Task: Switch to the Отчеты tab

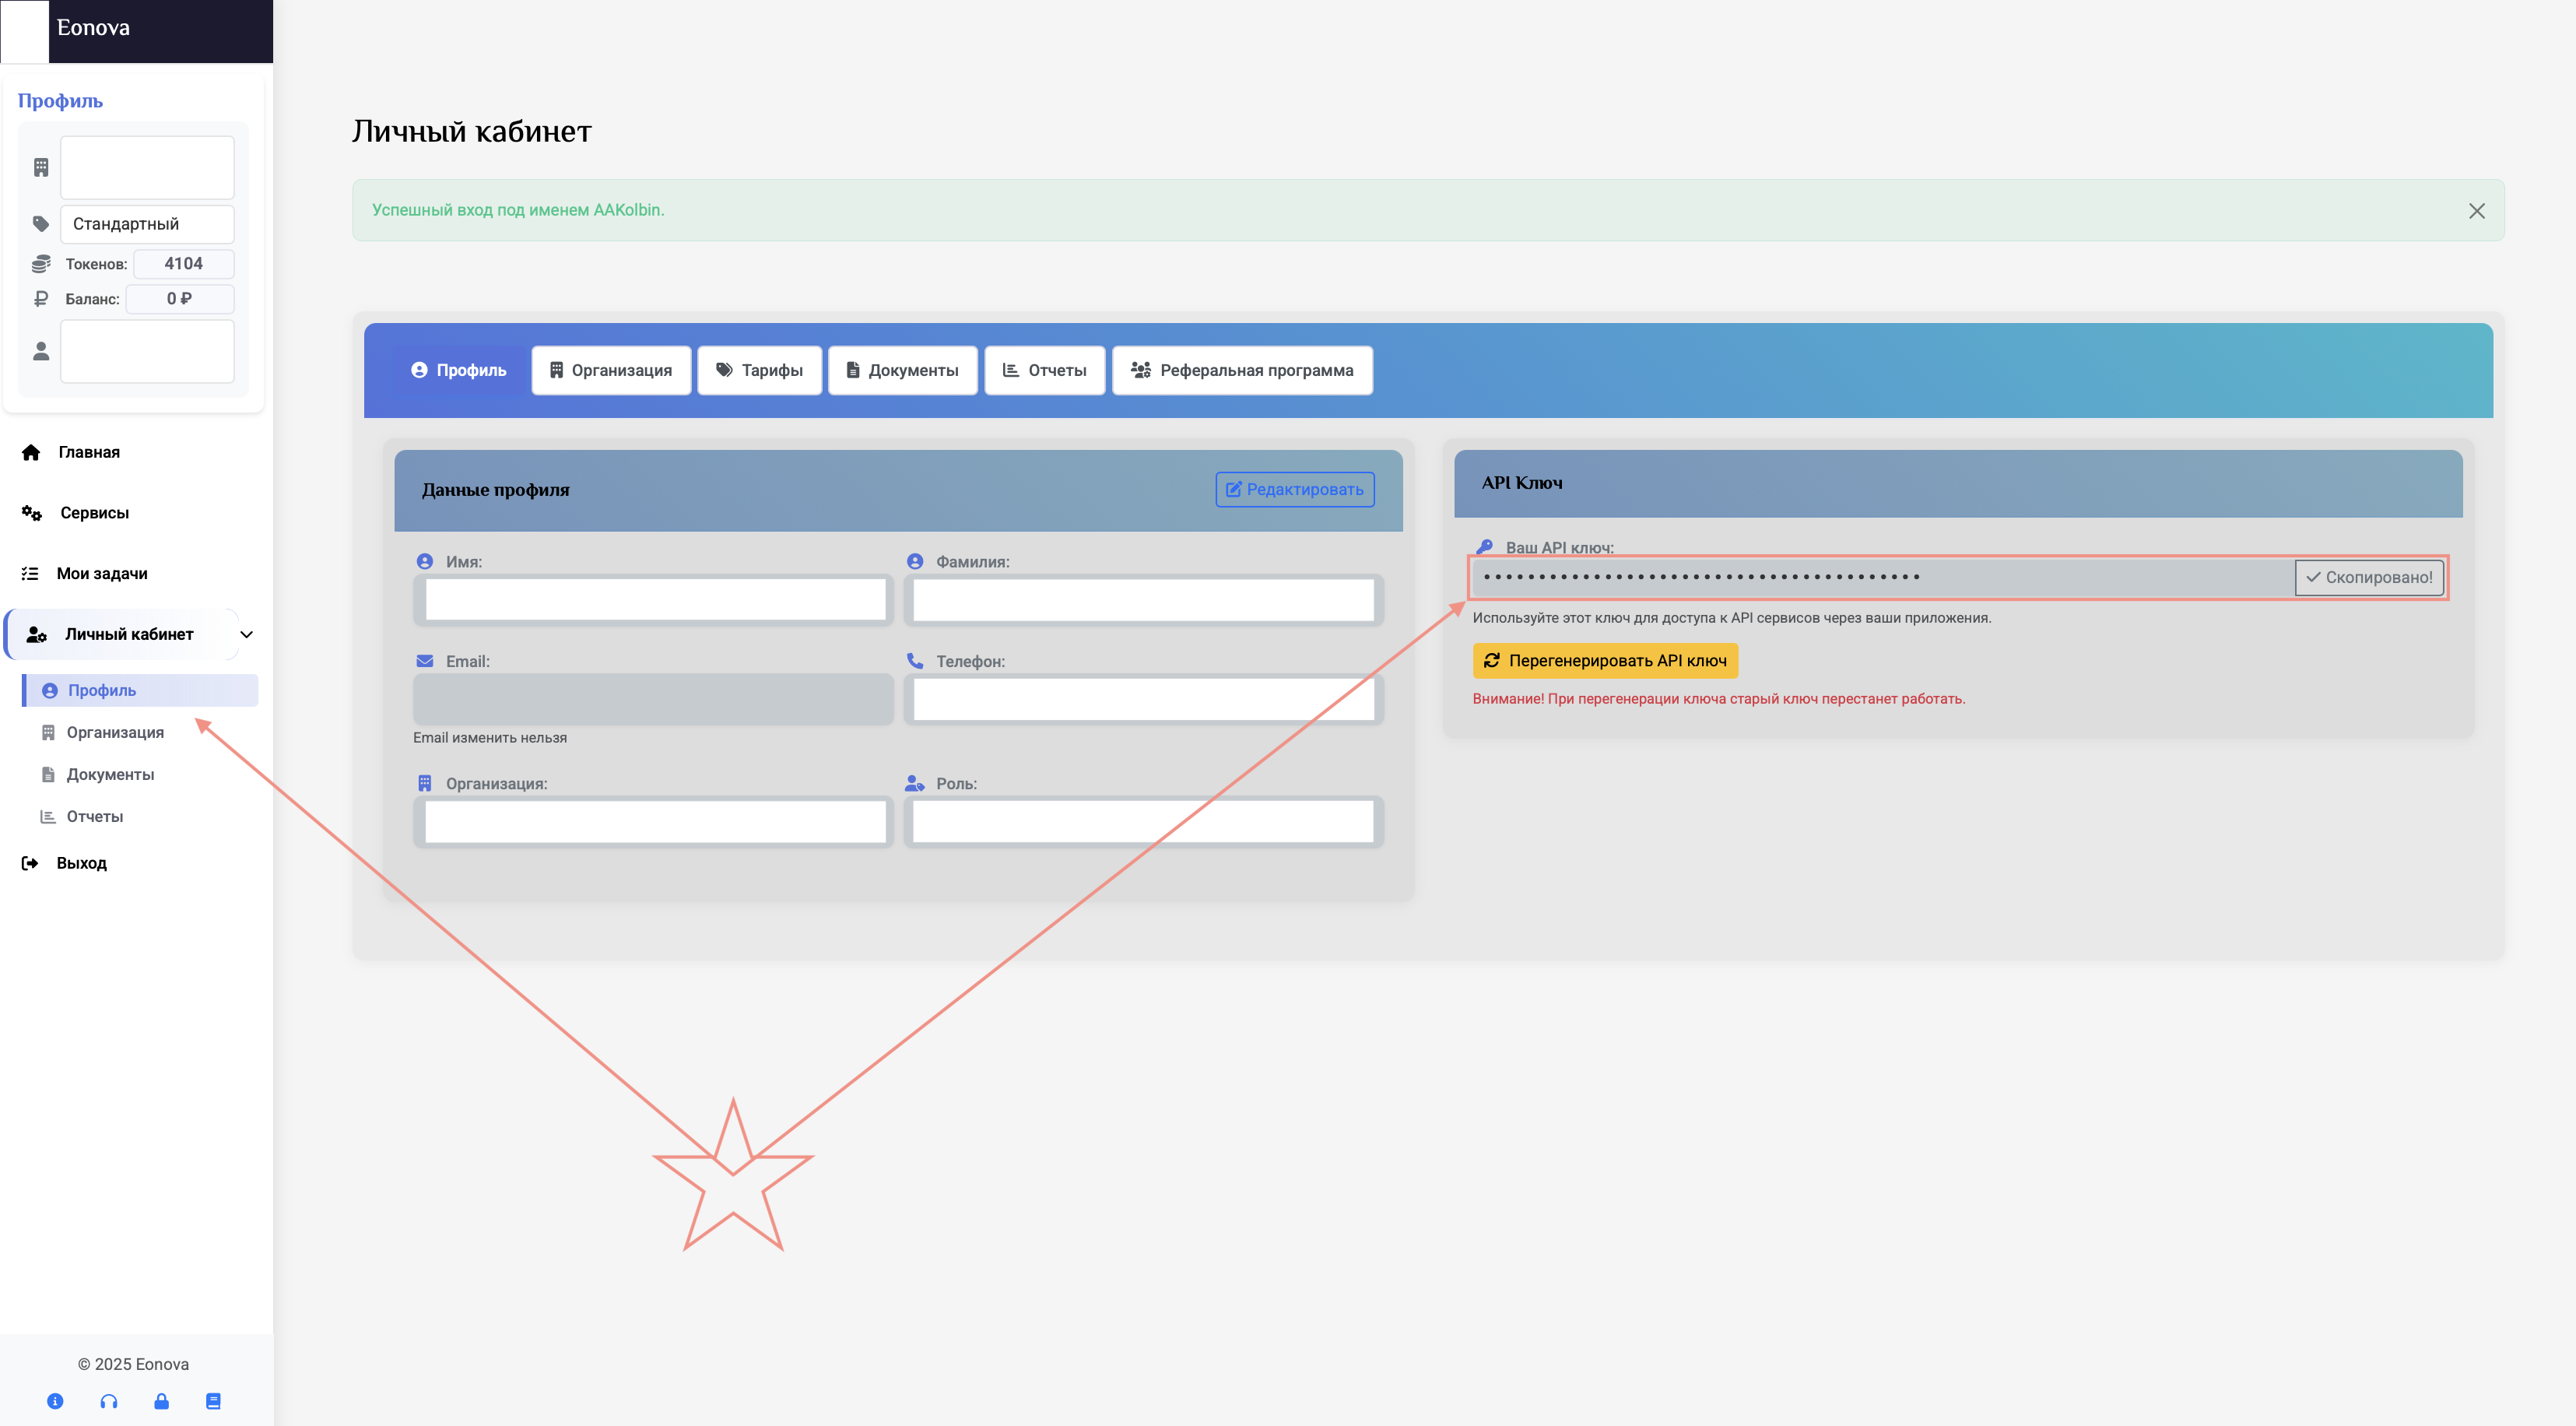Action: tap(1045, 370)
